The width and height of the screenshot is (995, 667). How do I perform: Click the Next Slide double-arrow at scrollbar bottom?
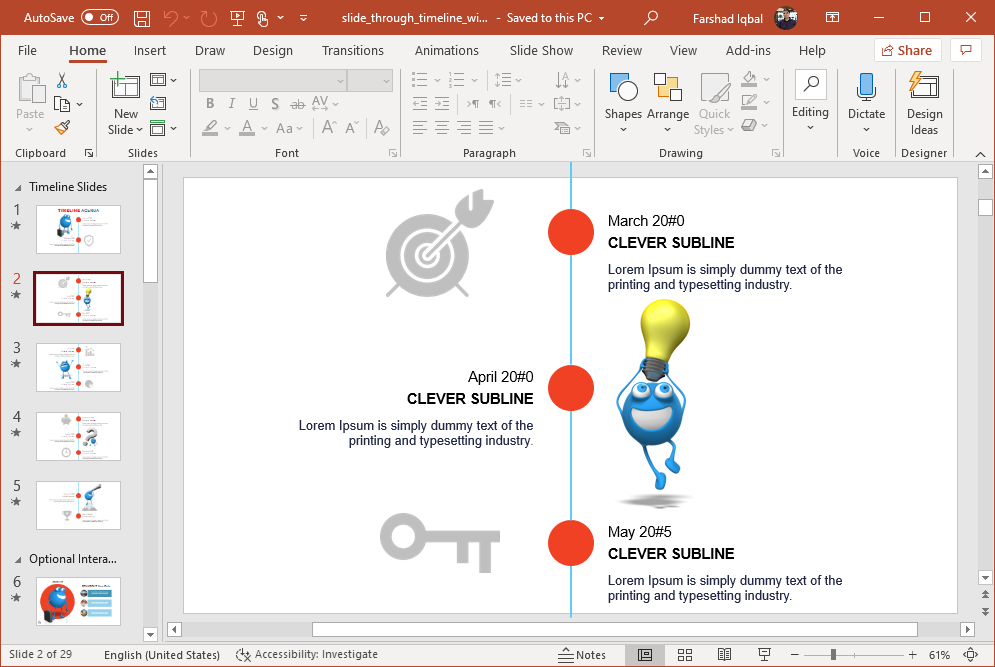click(985, 612)
